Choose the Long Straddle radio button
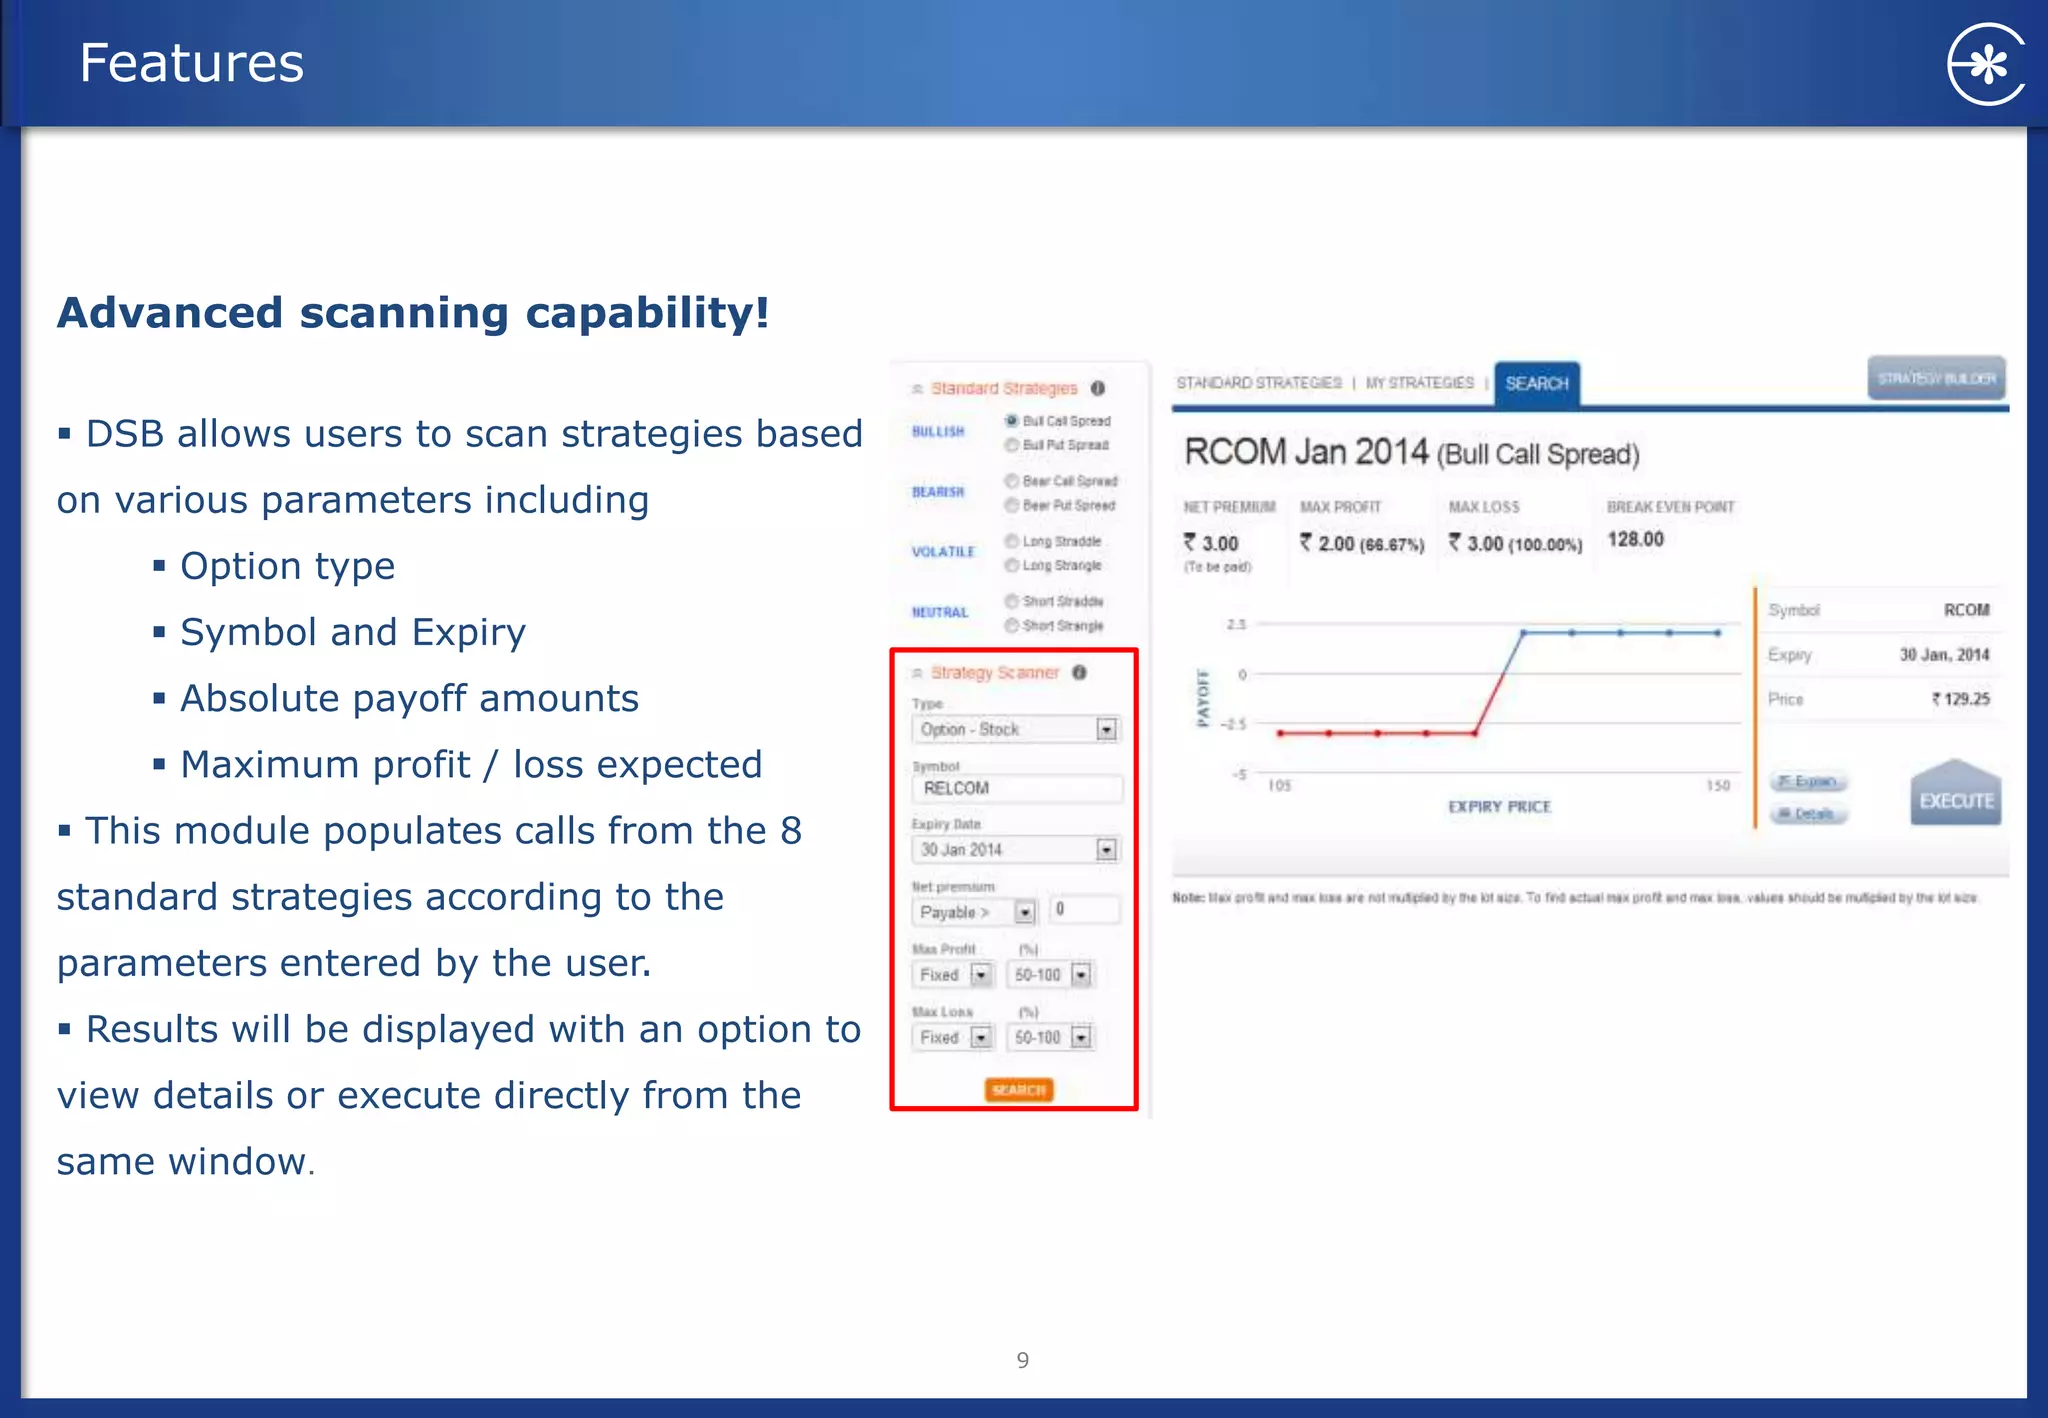This screenshot has height=1418, width=2048. point(1012,541)
